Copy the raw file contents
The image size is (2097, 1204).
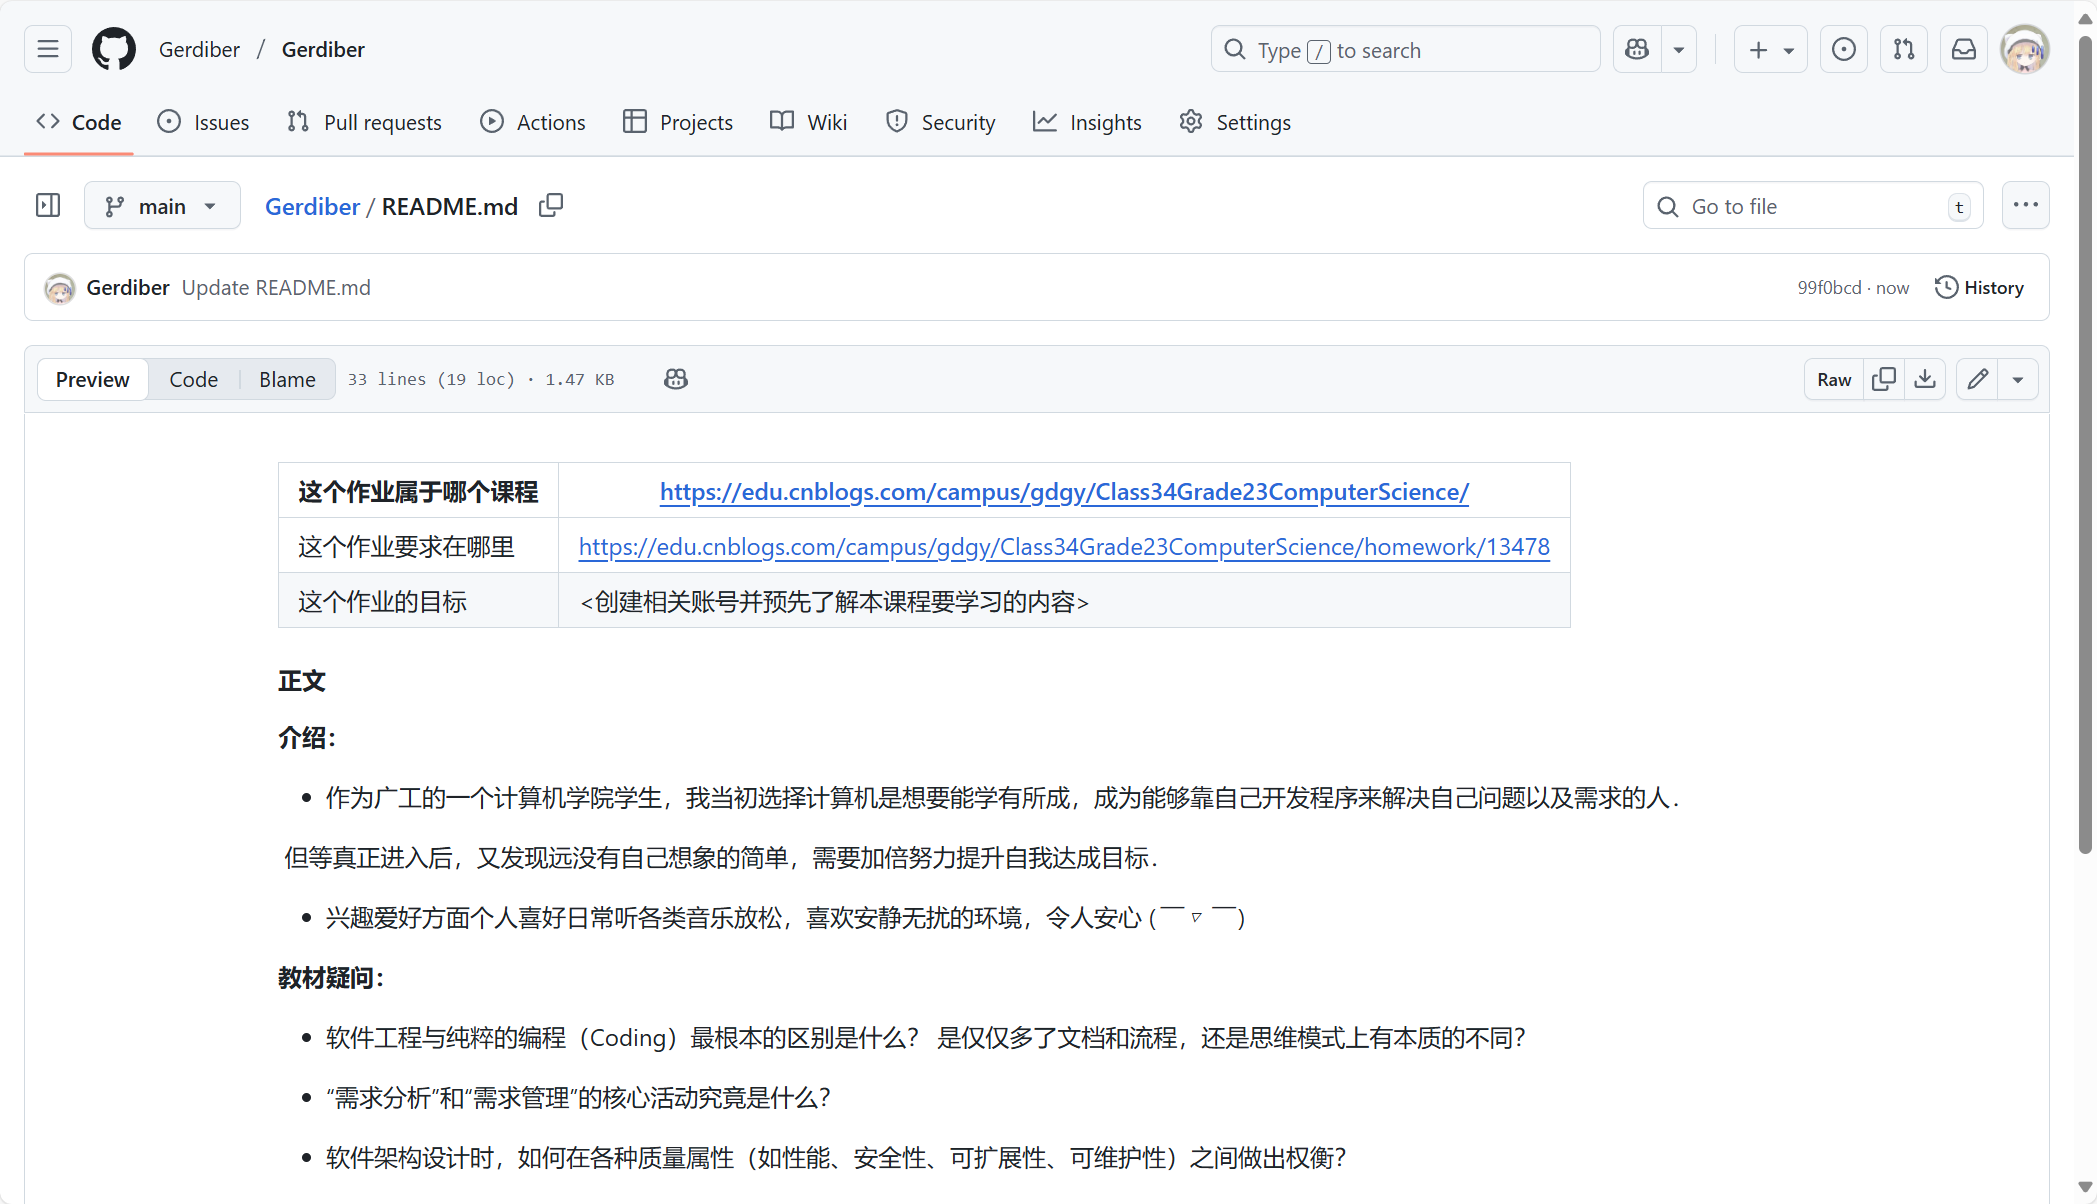click(x=1884, y=379)
